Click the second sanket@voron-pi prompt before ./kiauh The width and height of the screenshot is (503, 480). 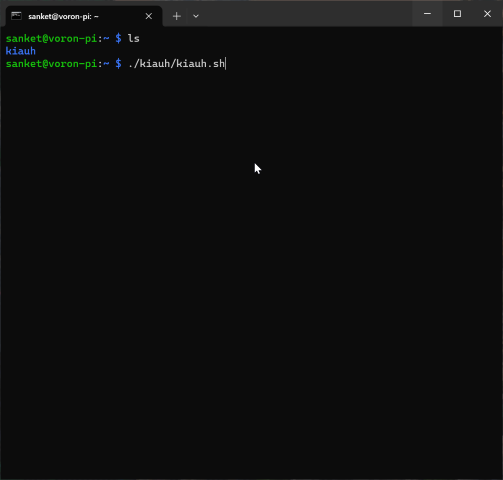pyautogui.click(x=64, y=64)
